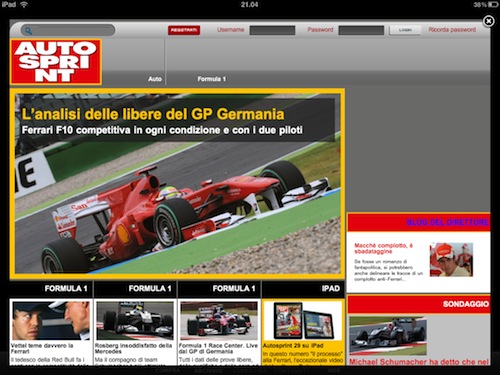Close the web overlay with X icon
The height and width of the screenshot is (375, 500).
(x=489, y=21)
